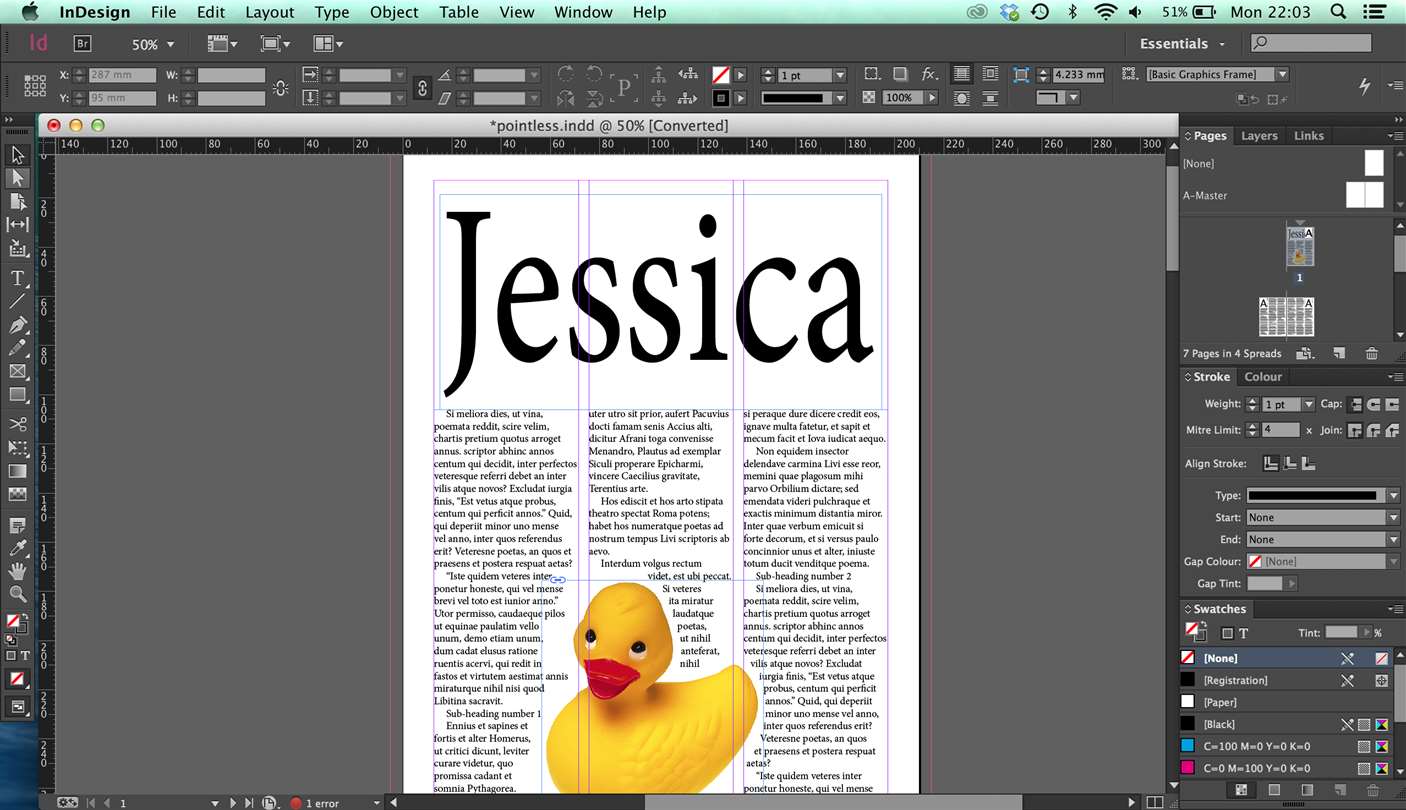
Task: Activate the Eyedropper tool
Action: coord(17,548)
